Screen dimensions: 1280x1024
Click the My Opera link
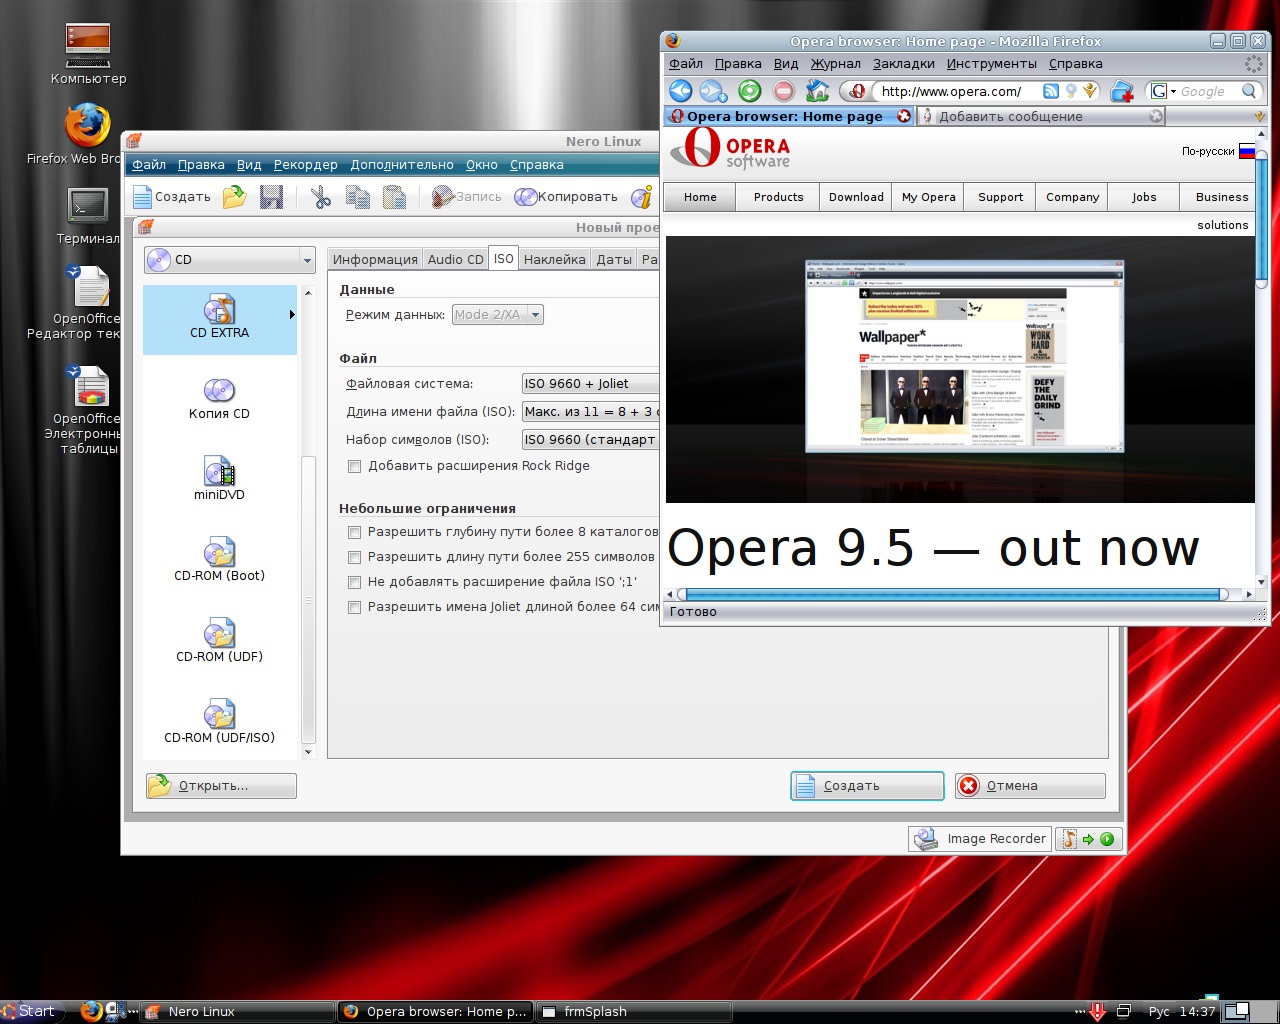click(x=928, y=197)
